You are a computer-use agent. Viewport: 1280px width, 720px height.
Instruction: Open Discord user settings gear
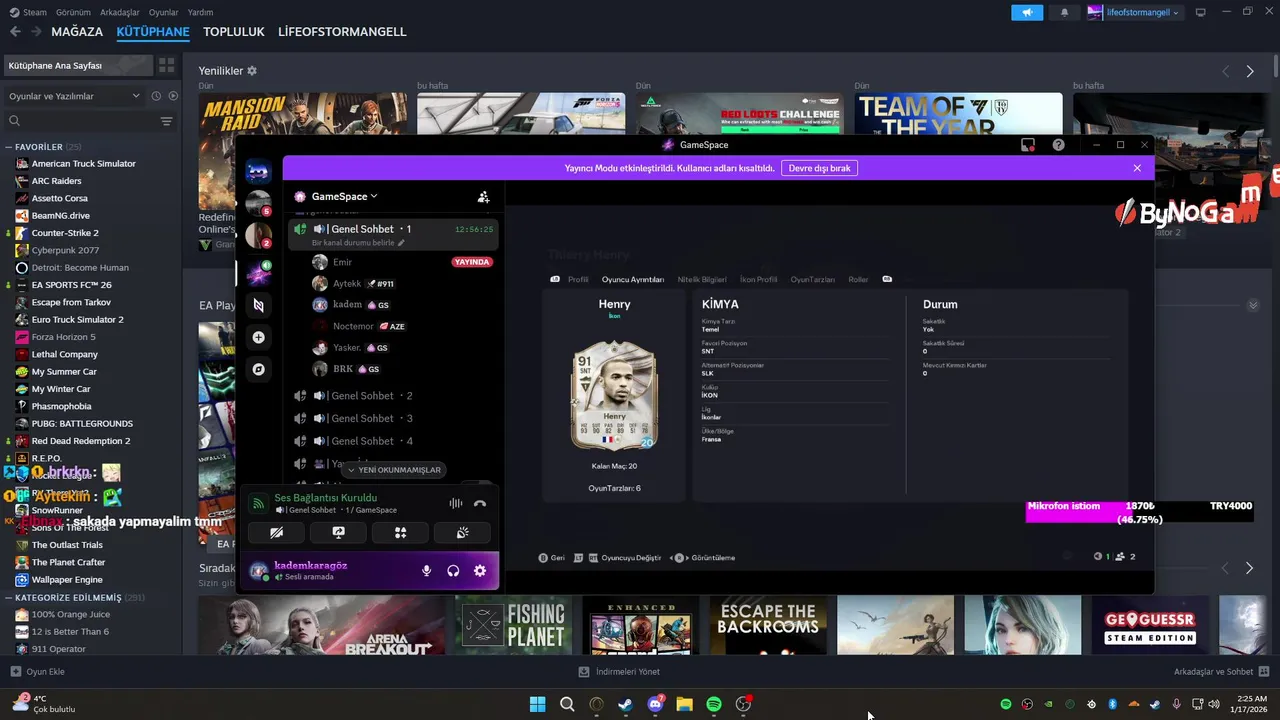tap(480, 571)
